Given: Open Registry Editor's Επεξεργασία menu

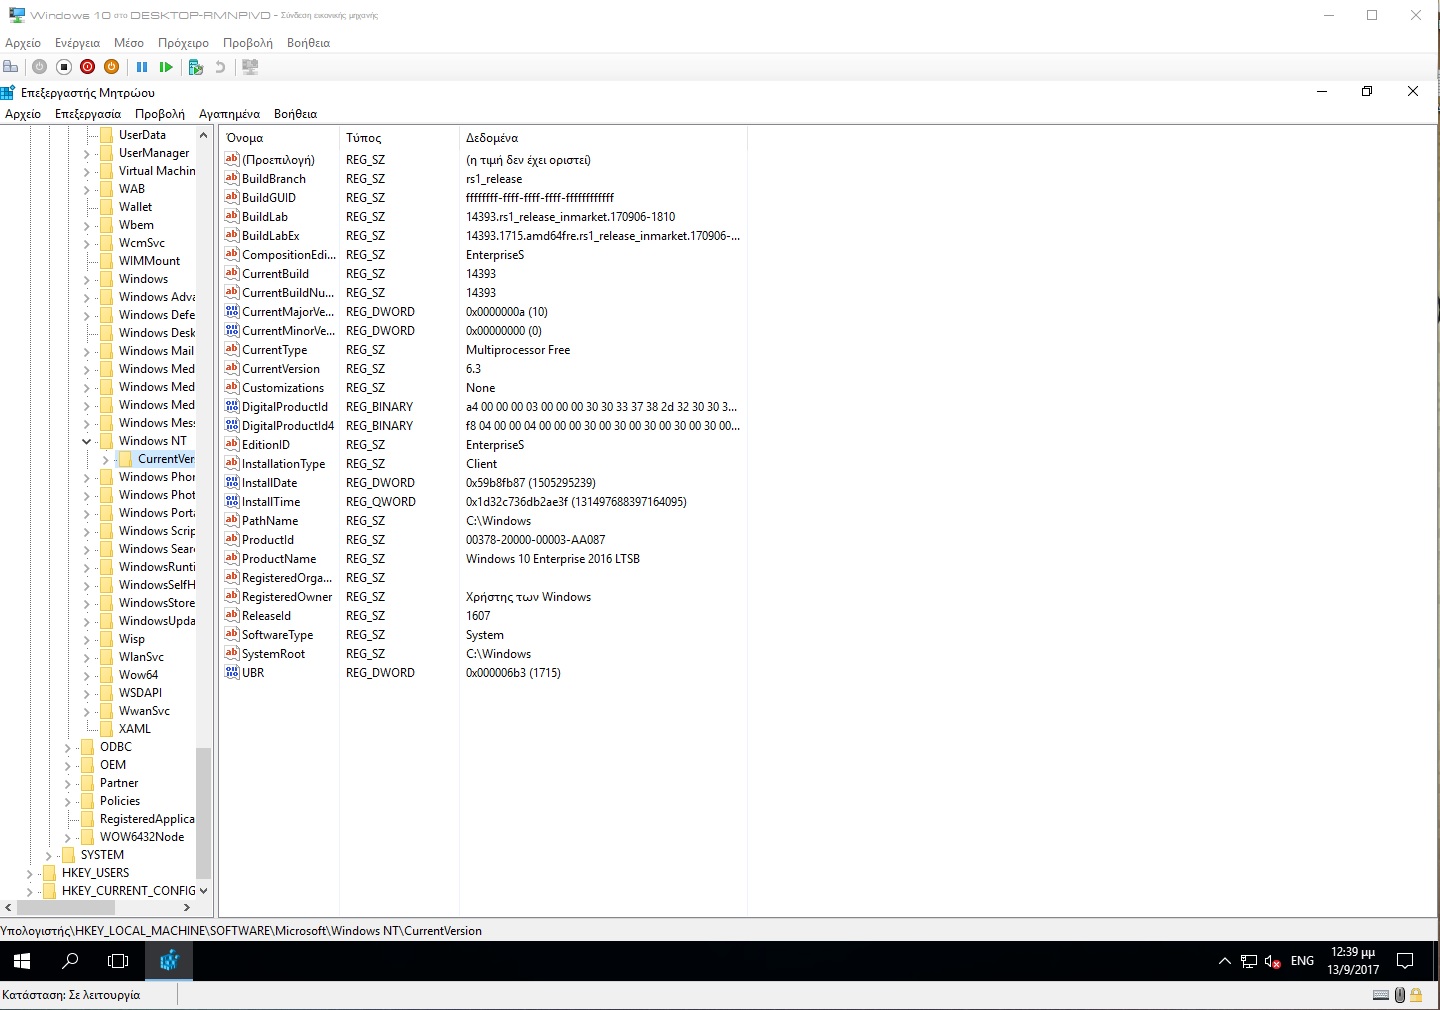Looking at the screenshot, I should pyautogui.click(x=88, y=114).
